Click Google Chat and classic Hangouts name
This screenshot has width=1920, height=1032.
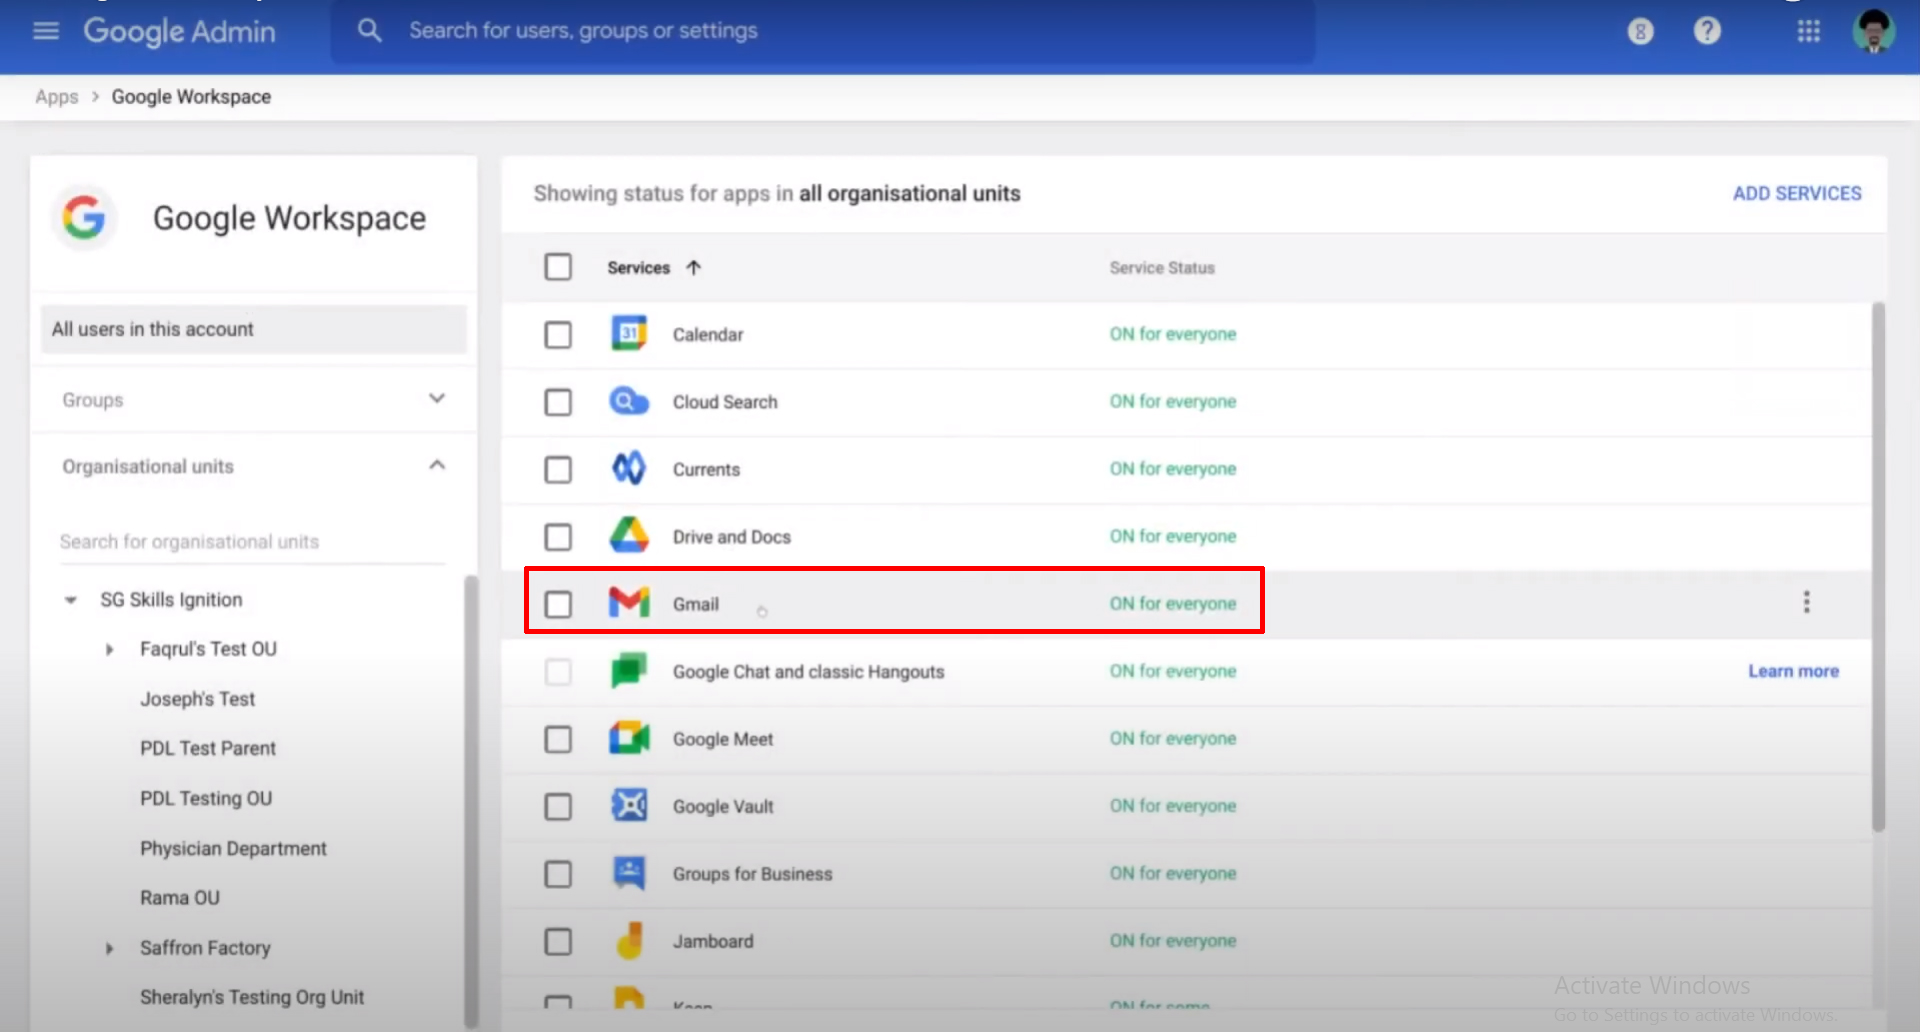point(808,671)
